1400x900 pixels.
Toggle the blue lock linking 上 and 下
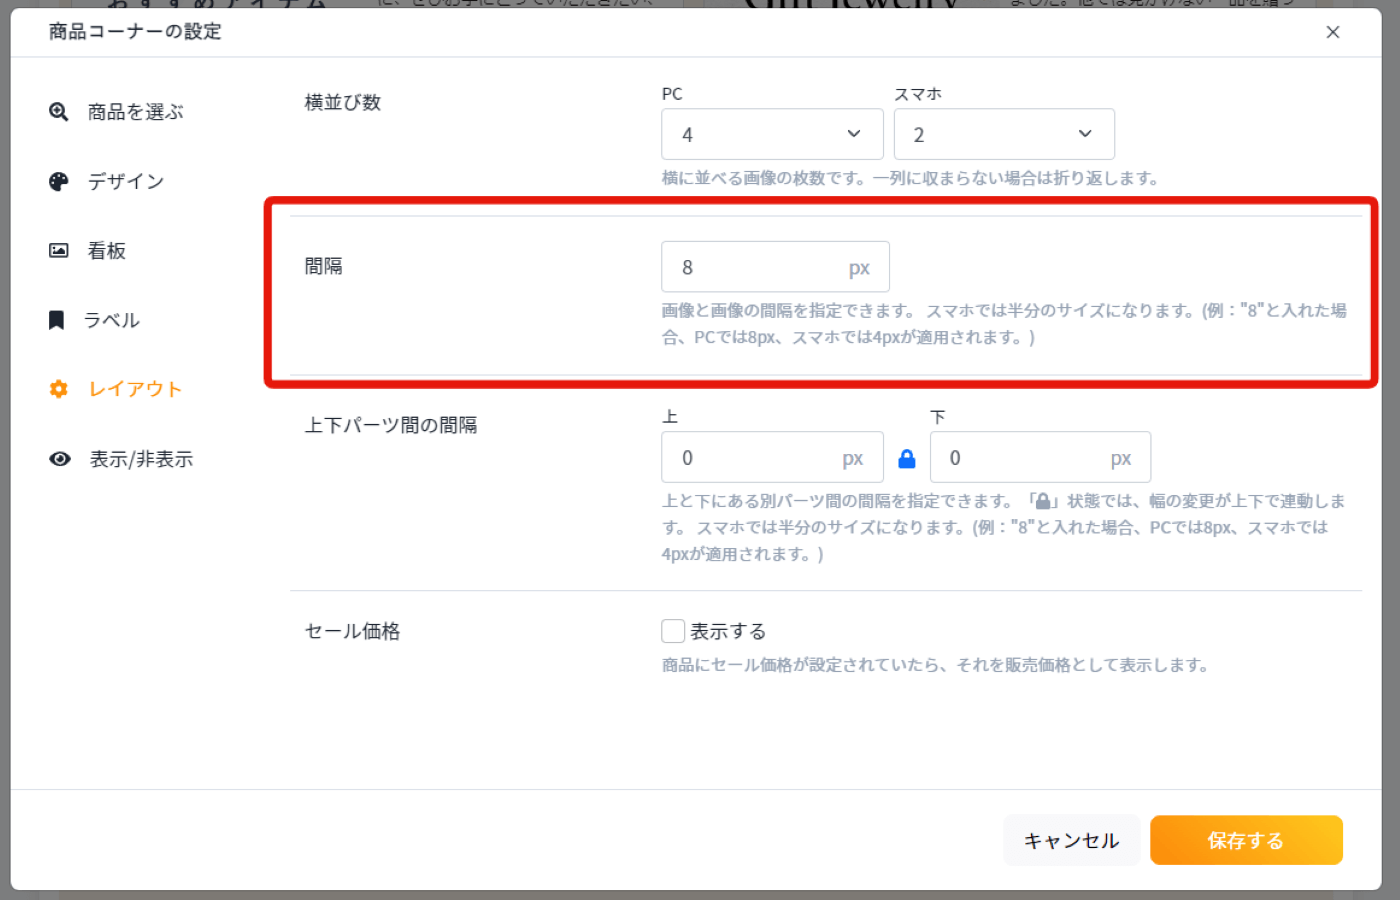tap(907, 458)
